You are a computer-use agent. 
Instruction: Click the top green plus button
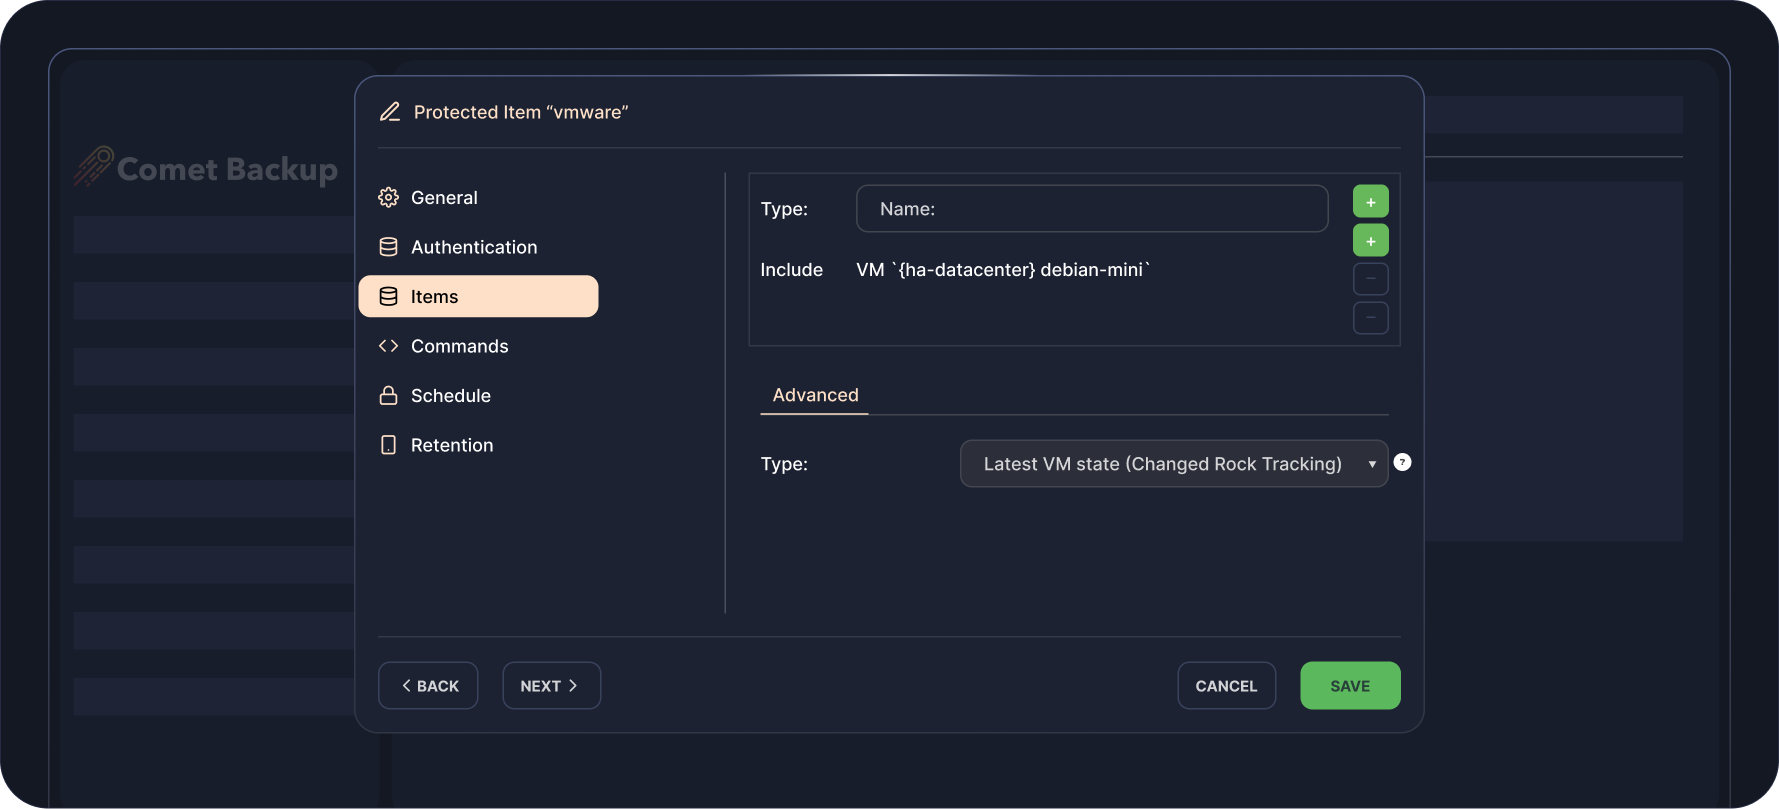[1370, 202]
